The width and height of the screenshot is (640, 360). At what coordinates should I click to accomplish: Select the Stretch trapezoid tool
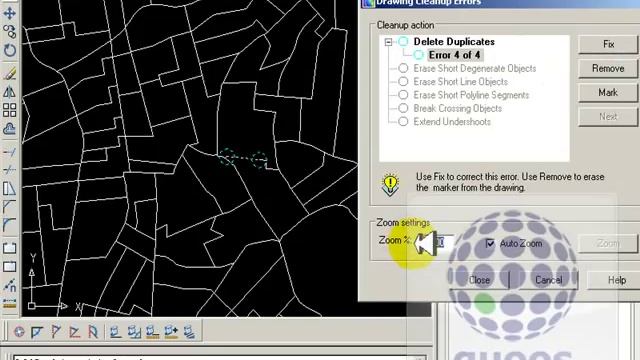pyautogui.click(x=9, y=188)
